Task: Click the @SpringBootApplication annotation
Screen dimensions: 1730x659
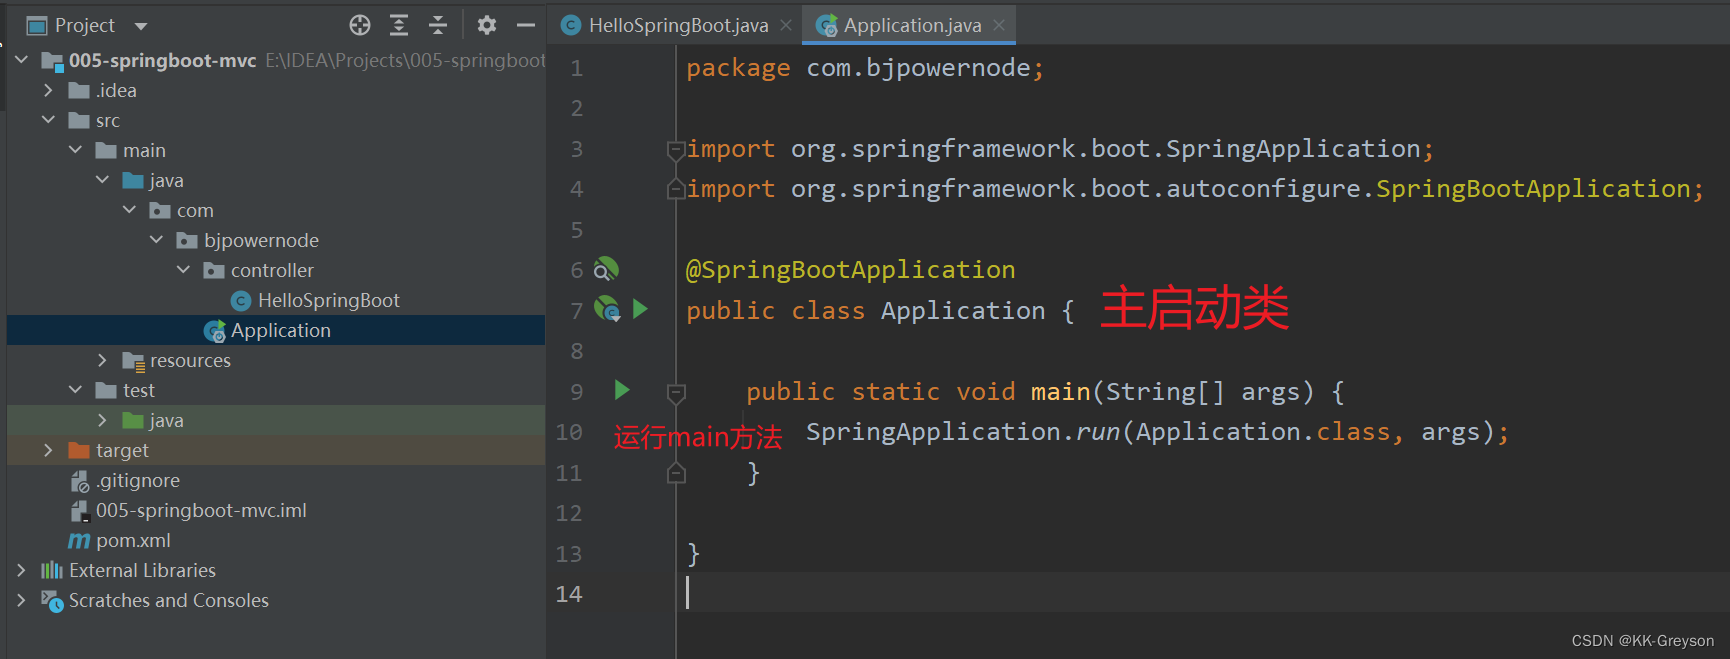Action: point(850,270)
